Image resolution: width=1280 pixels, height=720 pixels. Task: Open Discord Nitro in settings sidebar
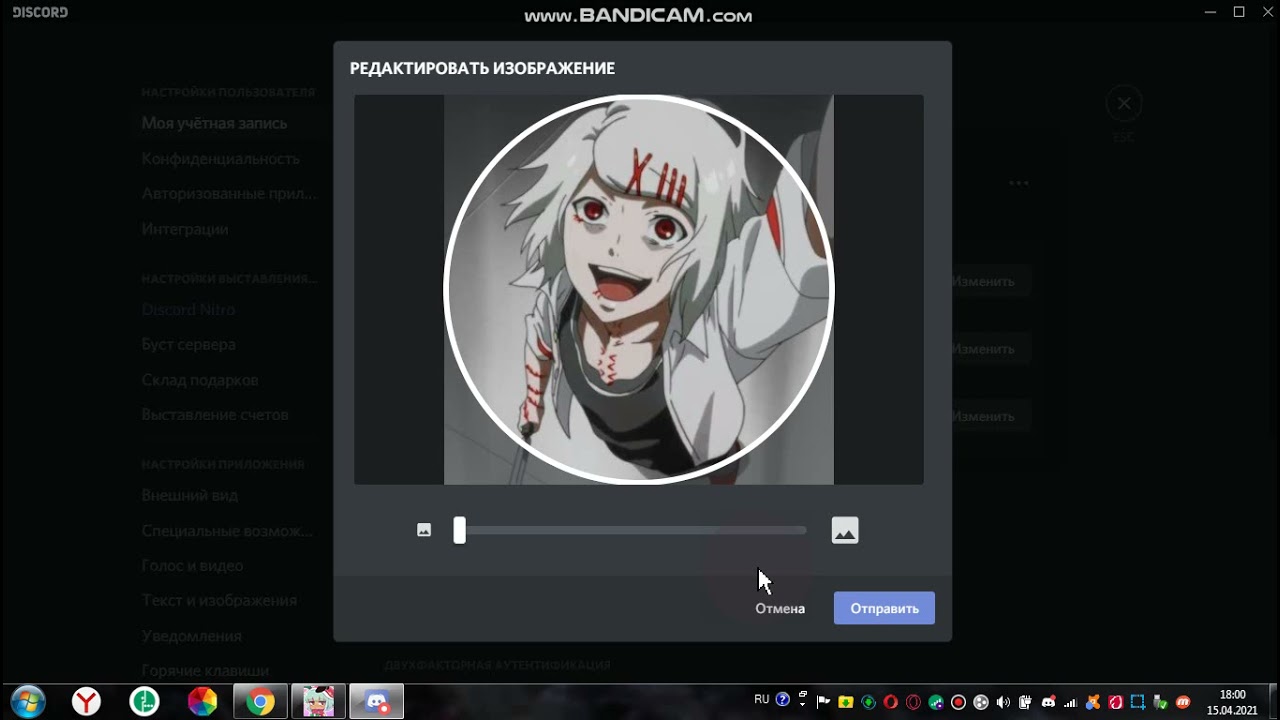tap(188, 309)
